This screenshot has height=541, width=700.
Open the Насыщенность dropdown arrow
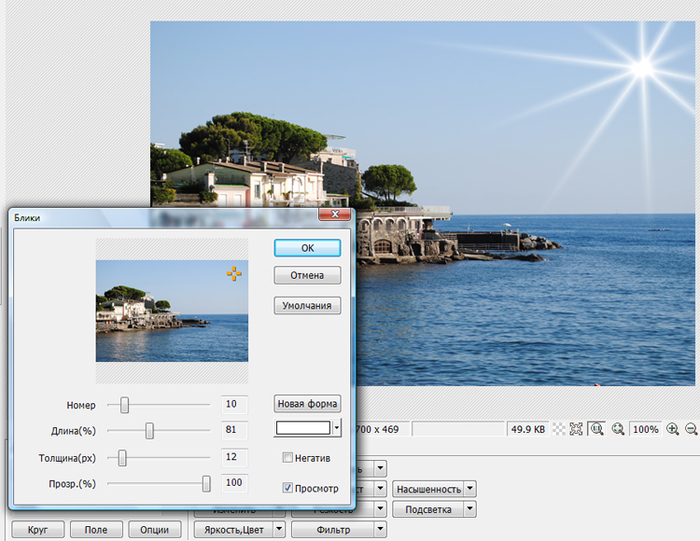[470, 489]
